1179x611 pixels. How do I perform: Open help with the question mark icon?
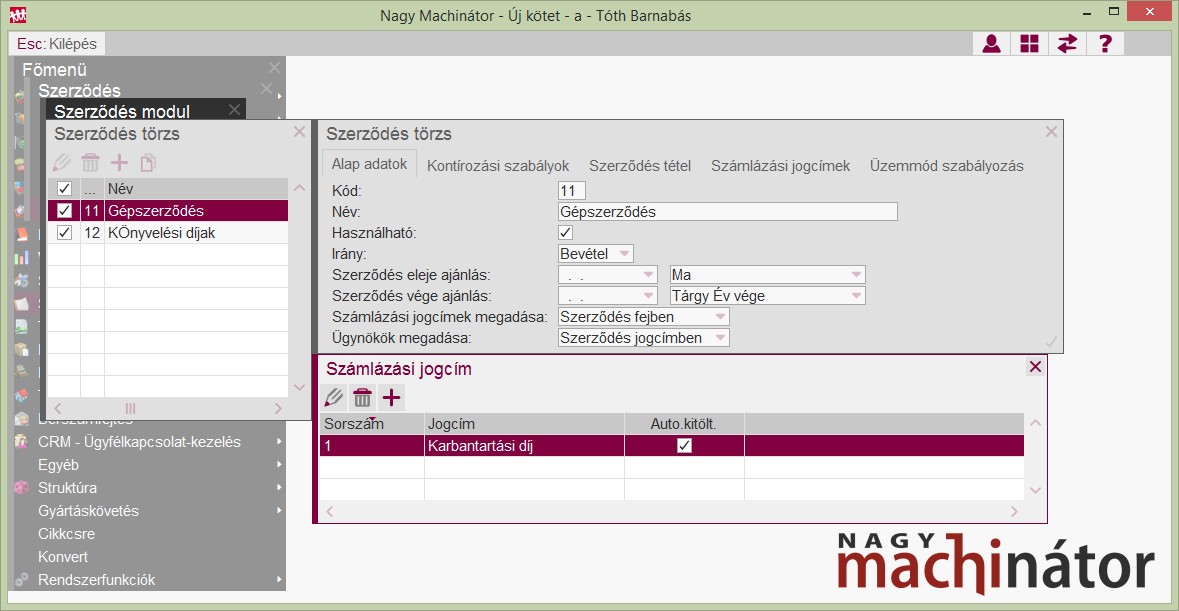[x=1105, y=44]
